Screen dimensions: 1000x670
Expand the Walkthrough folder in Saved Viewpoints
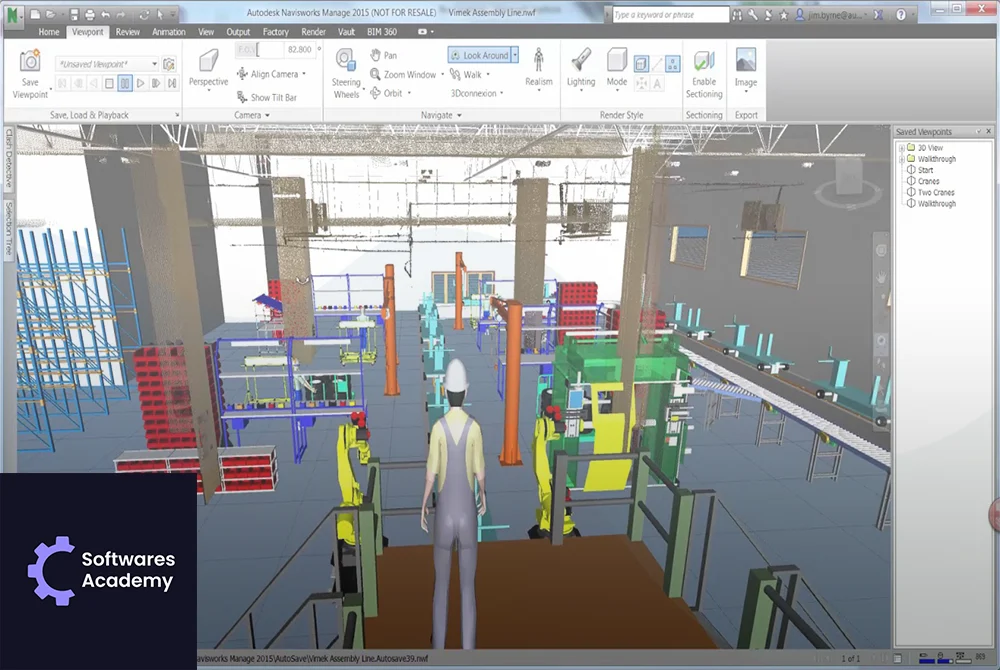(902, 159)
